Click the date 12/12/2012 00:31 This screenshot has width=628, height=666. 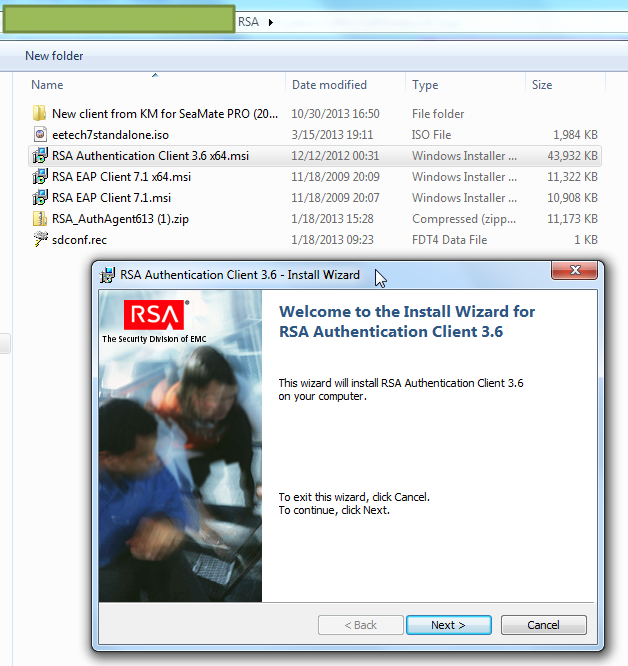pos(335,155)
